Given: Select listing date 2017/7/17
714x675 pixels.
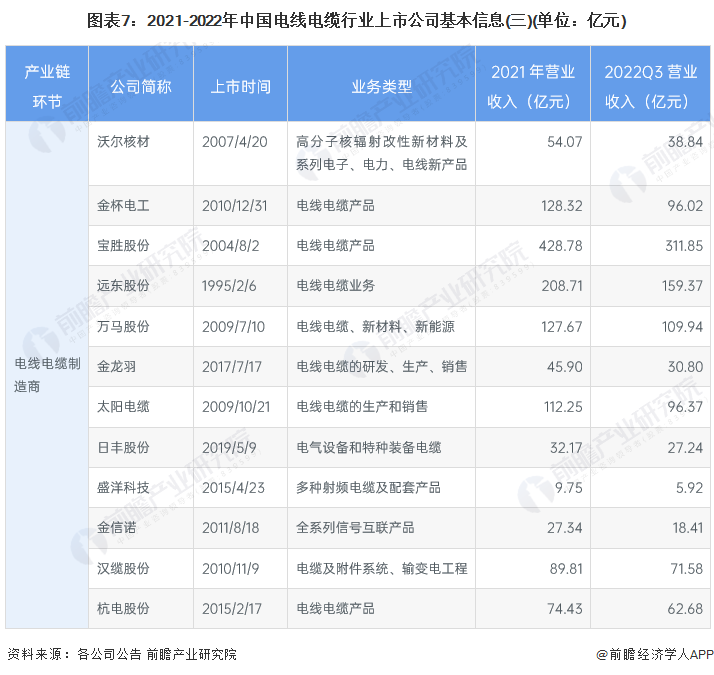Looking at the screenshot, I should [232, 367].
